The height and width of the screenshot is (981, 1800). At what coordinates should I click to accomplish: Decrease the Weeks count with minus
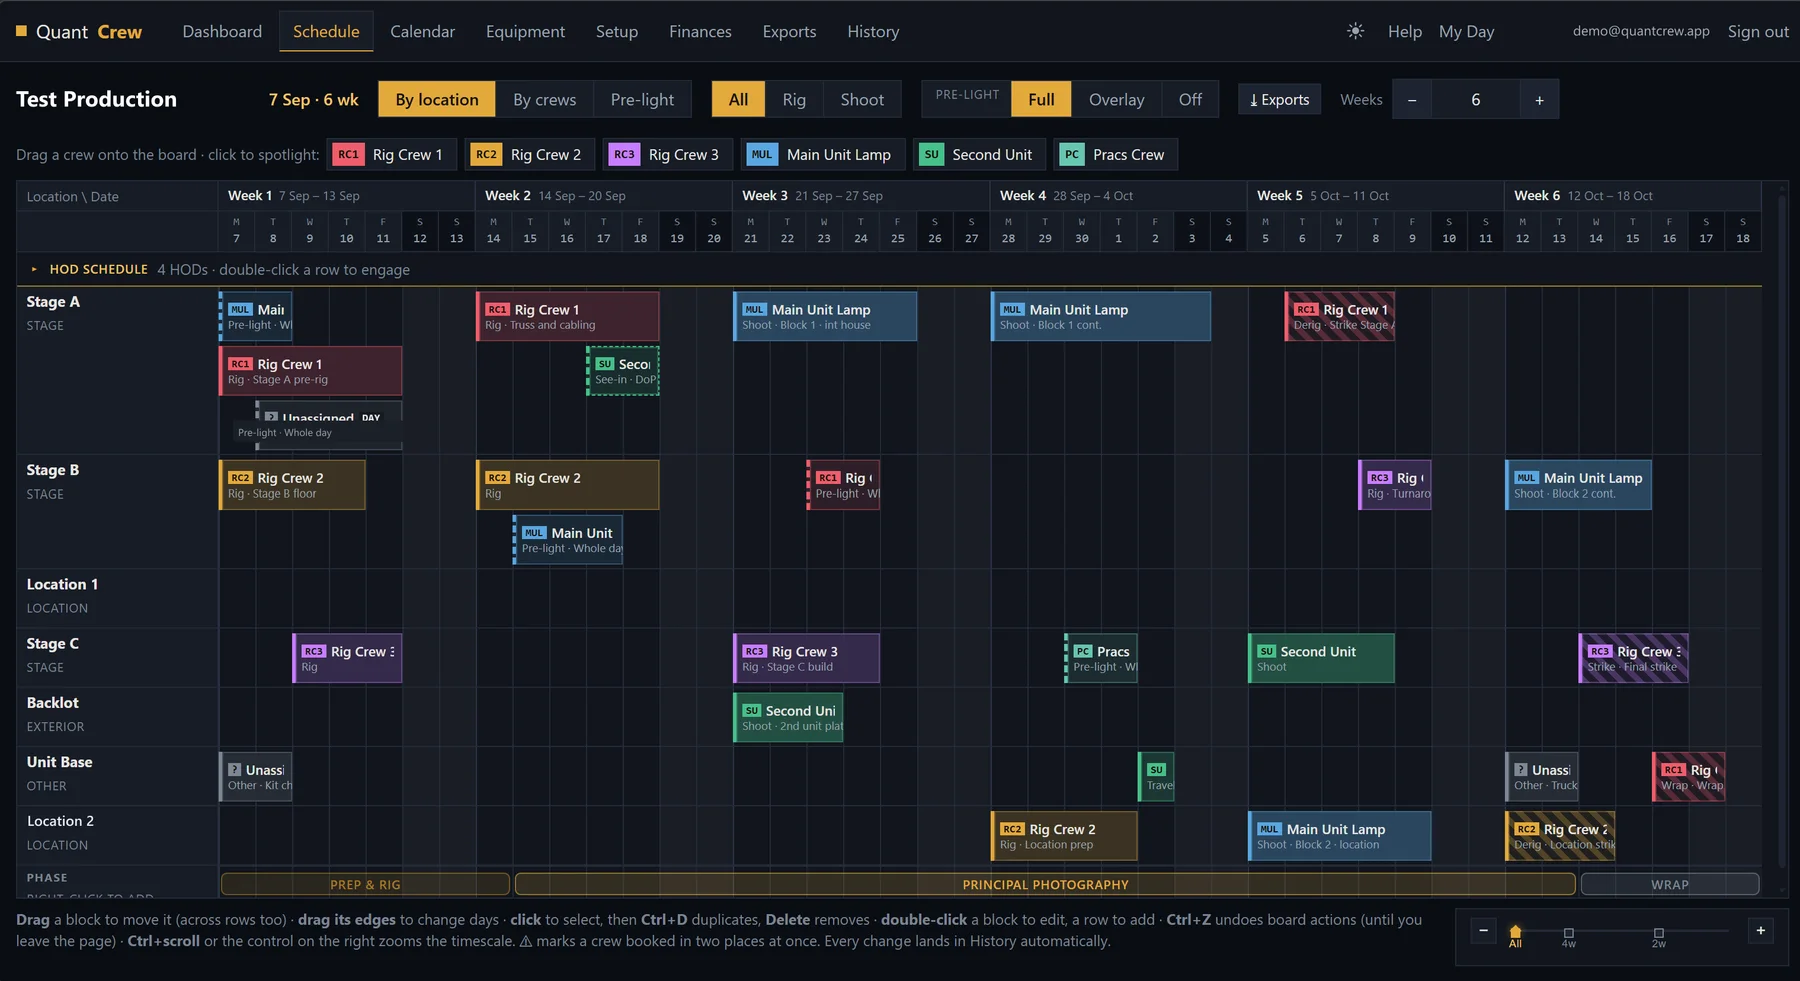tap(1412, 100)
